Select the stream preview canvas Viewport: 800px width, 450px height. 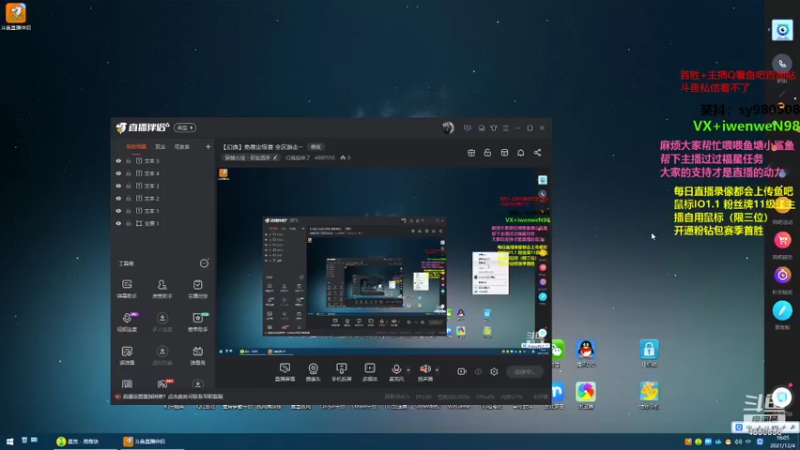pos(383,261)
